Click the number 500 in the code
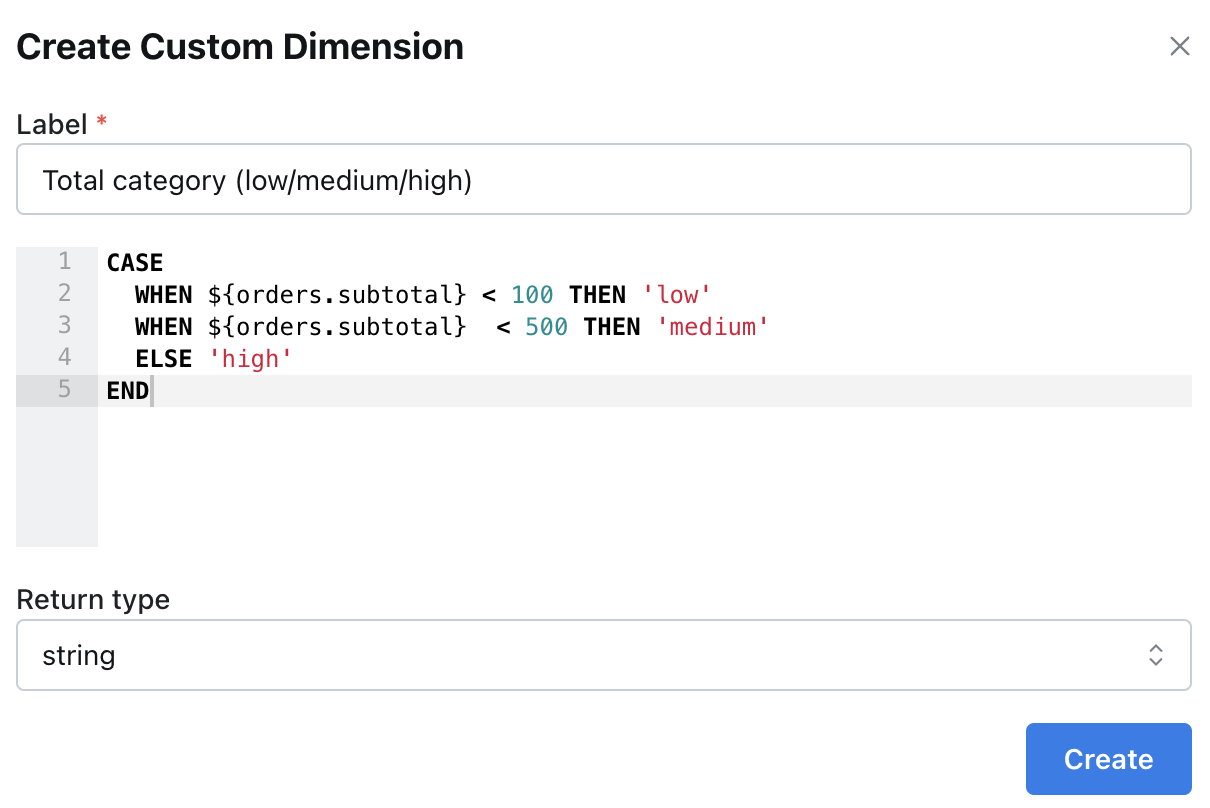Viewport: 1210px width, 808px height. pos(546,327)
